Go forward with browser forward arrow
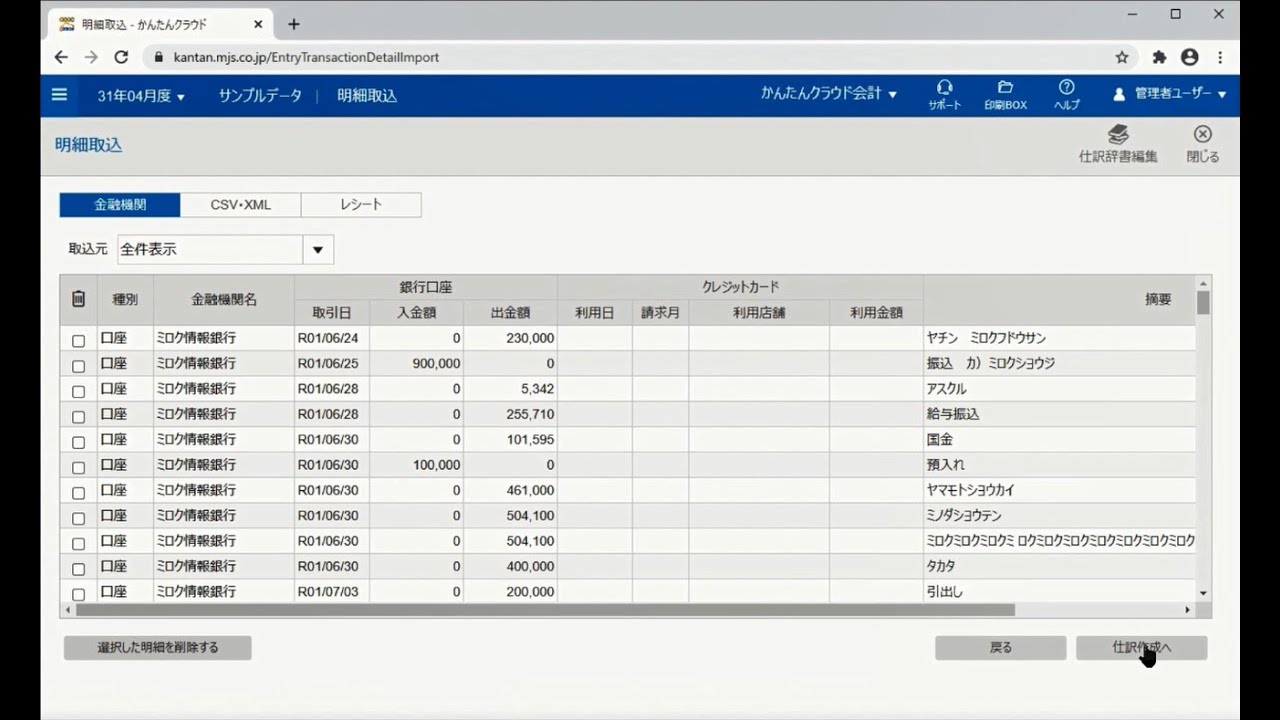 click(91, 57)
